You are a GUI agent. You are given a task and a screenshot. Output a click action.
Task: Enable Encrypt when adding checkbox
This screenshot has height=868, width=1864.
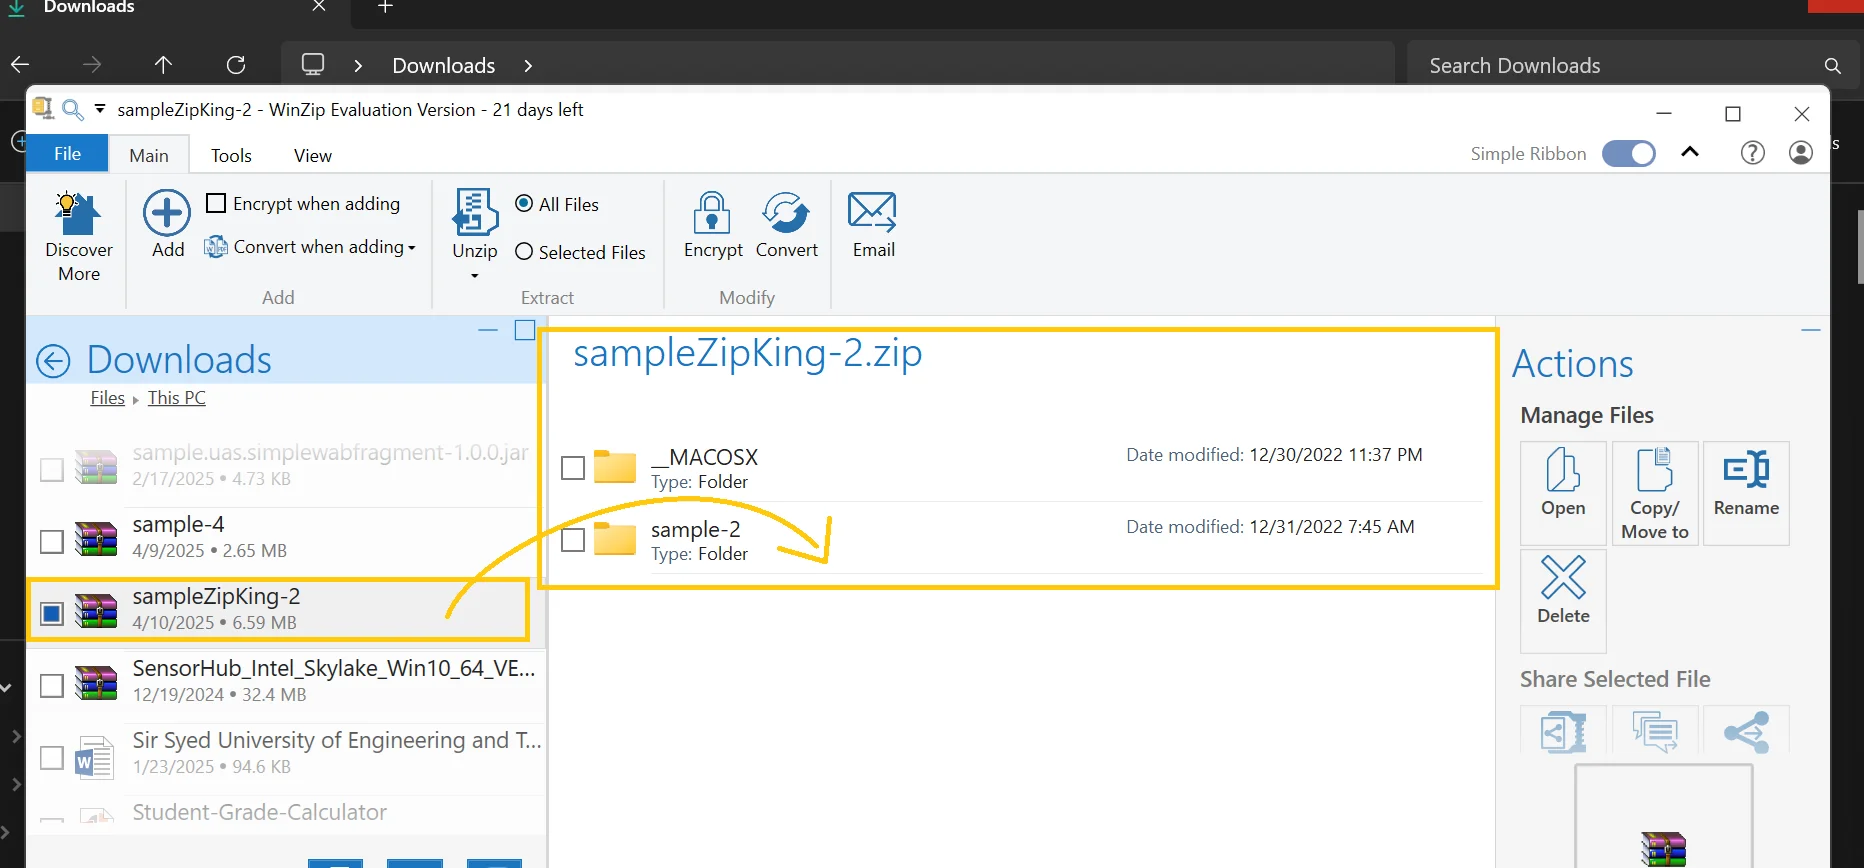point(216,203)
